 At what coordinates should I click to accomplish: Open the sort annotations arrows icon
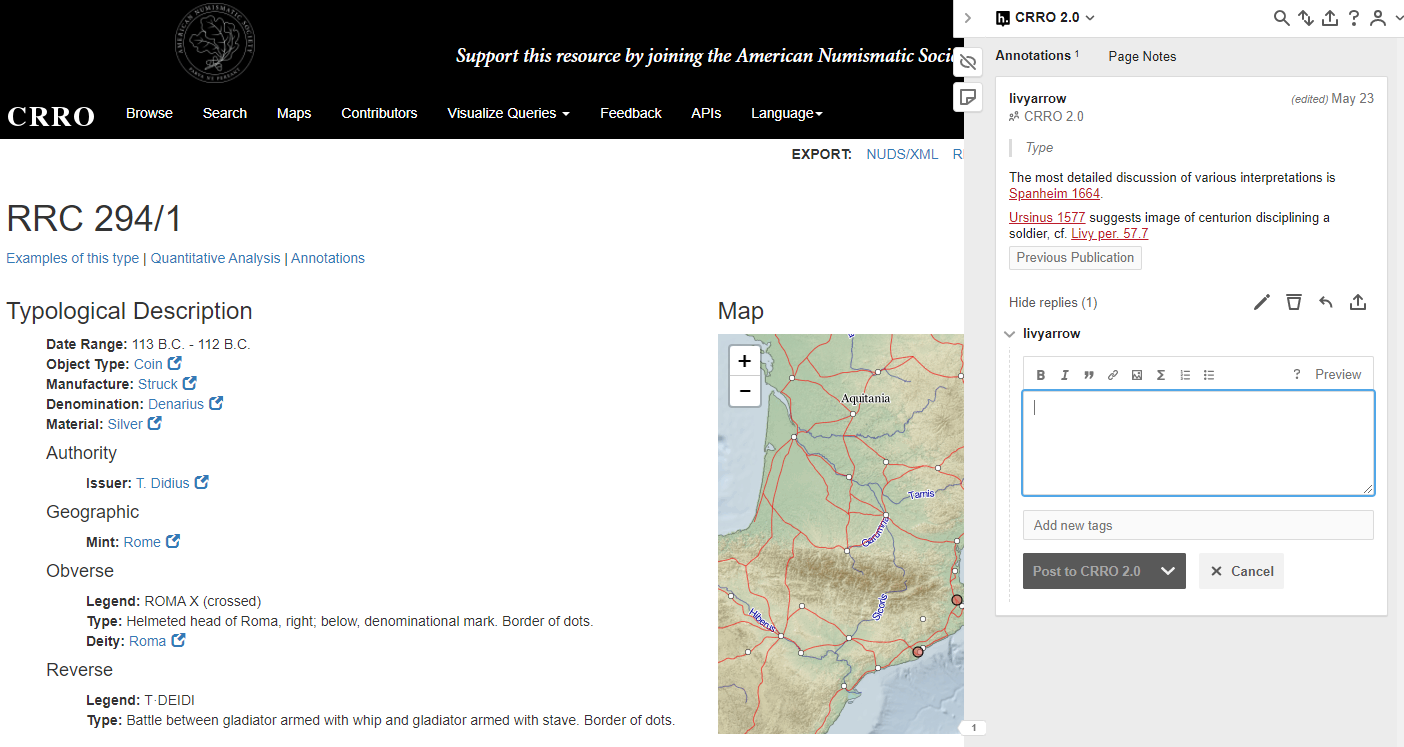coord(1306,18)
